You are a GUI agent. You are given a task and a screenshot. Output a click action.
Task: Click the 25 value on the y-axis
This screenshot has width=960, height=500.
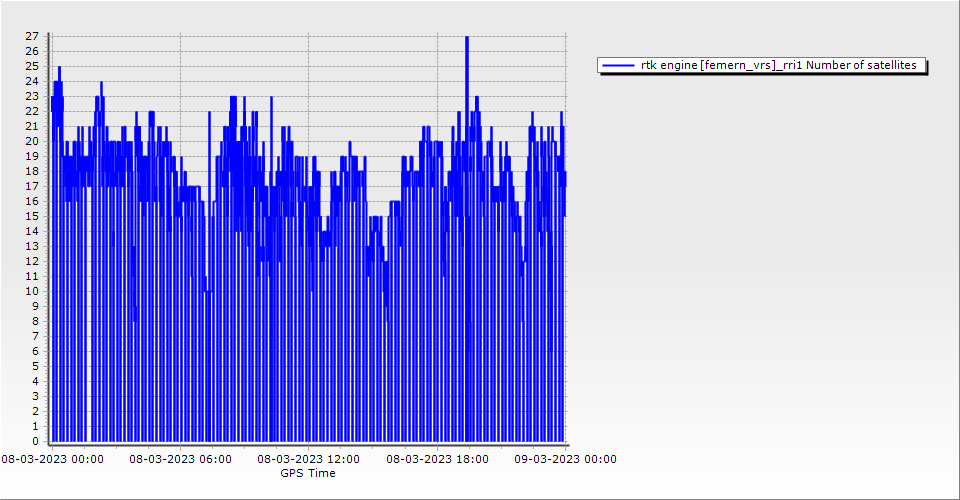(32, 66)
